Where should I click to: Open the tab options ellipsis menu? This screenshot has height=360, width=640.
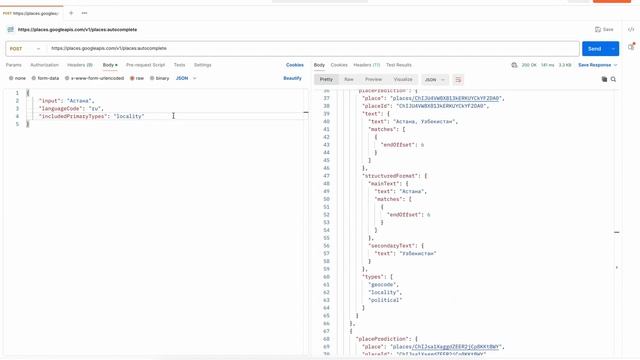tap(84, 13)
